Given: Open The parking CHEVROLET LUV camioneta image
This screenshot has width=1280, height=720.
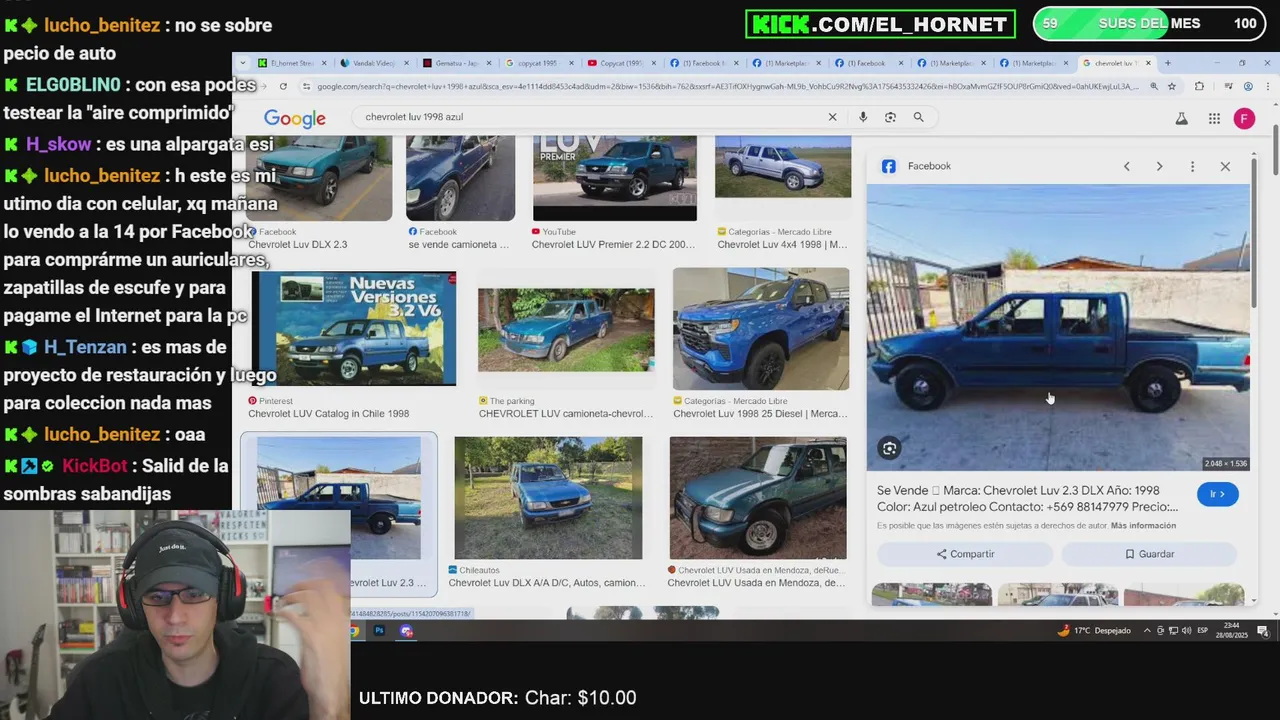Looking at the screenshot, I should (566, 330).
